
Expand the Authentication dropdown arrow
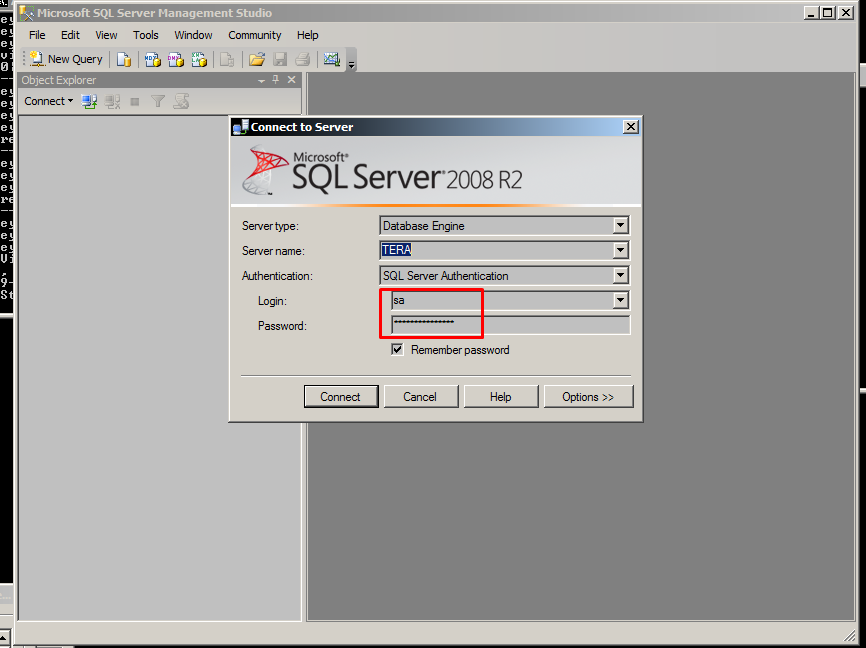(x=620, y=275)
